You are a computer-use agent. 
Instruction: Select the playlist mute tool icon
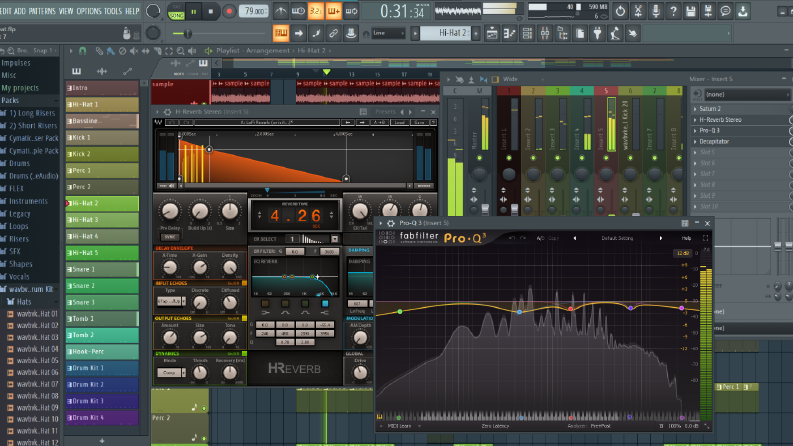point(134,51)
